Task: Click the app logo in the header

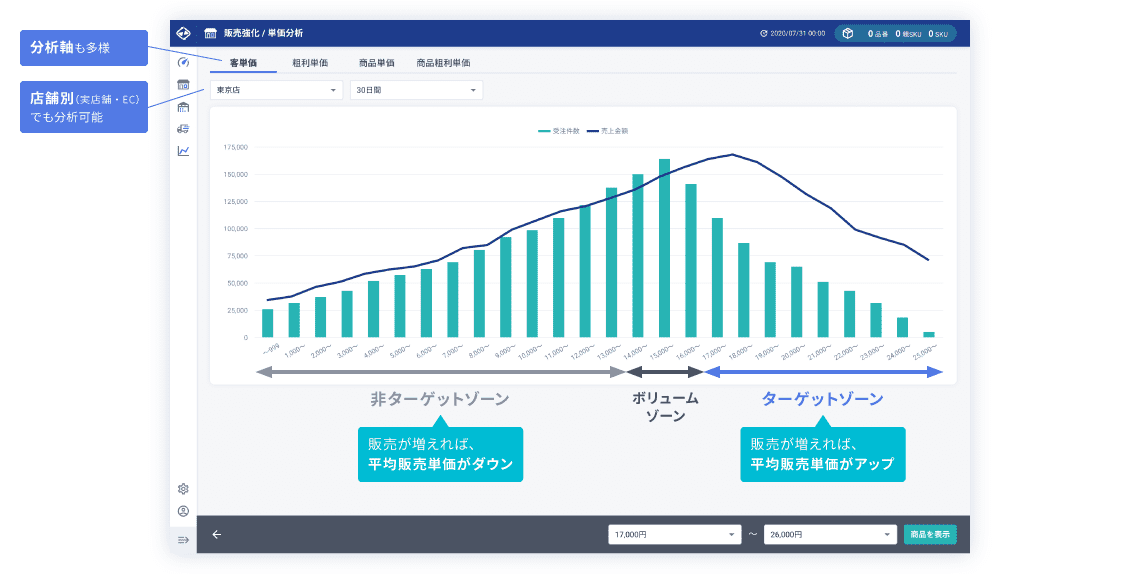Action: click(183, 33)
